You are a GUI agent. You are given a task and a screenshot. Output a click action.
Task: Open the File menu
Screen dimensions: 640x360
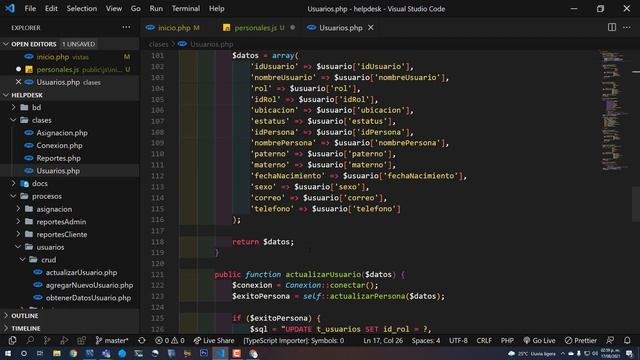pyautogui.click(x=30, y=8)
